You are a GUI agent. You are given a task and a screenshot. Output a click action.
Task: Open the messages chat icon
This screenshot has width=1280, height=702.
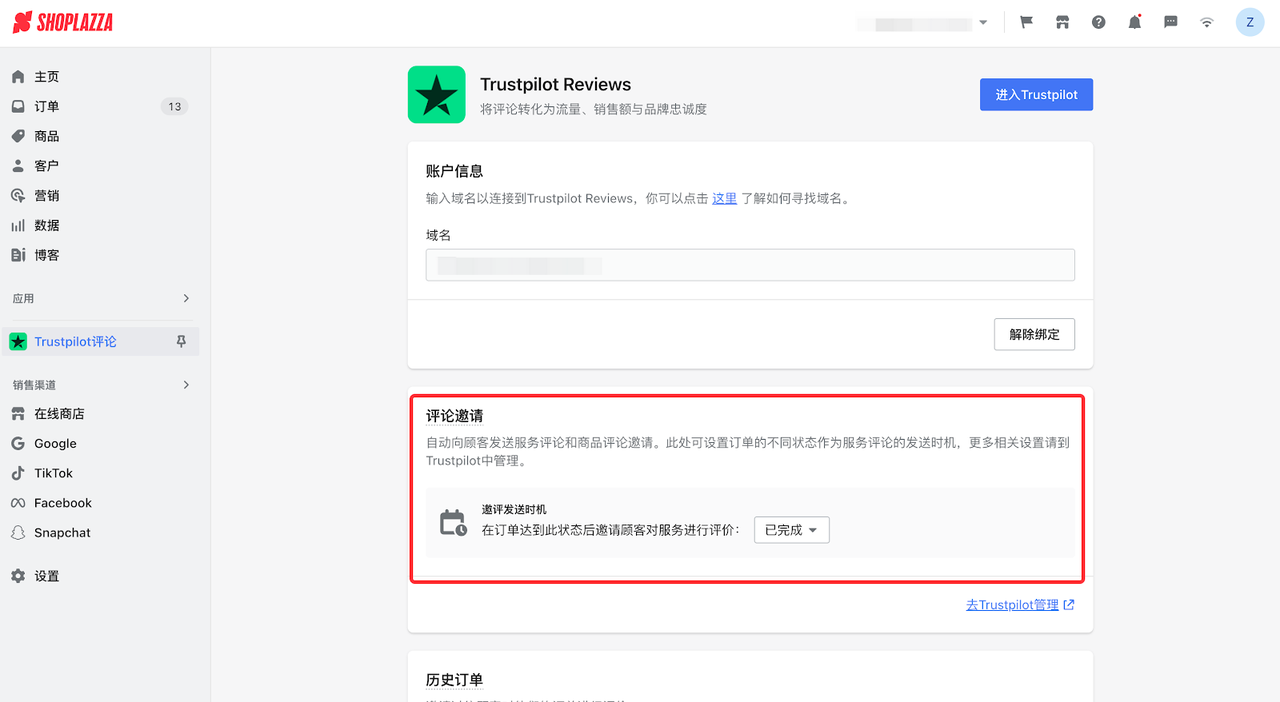coord(1170,21)
